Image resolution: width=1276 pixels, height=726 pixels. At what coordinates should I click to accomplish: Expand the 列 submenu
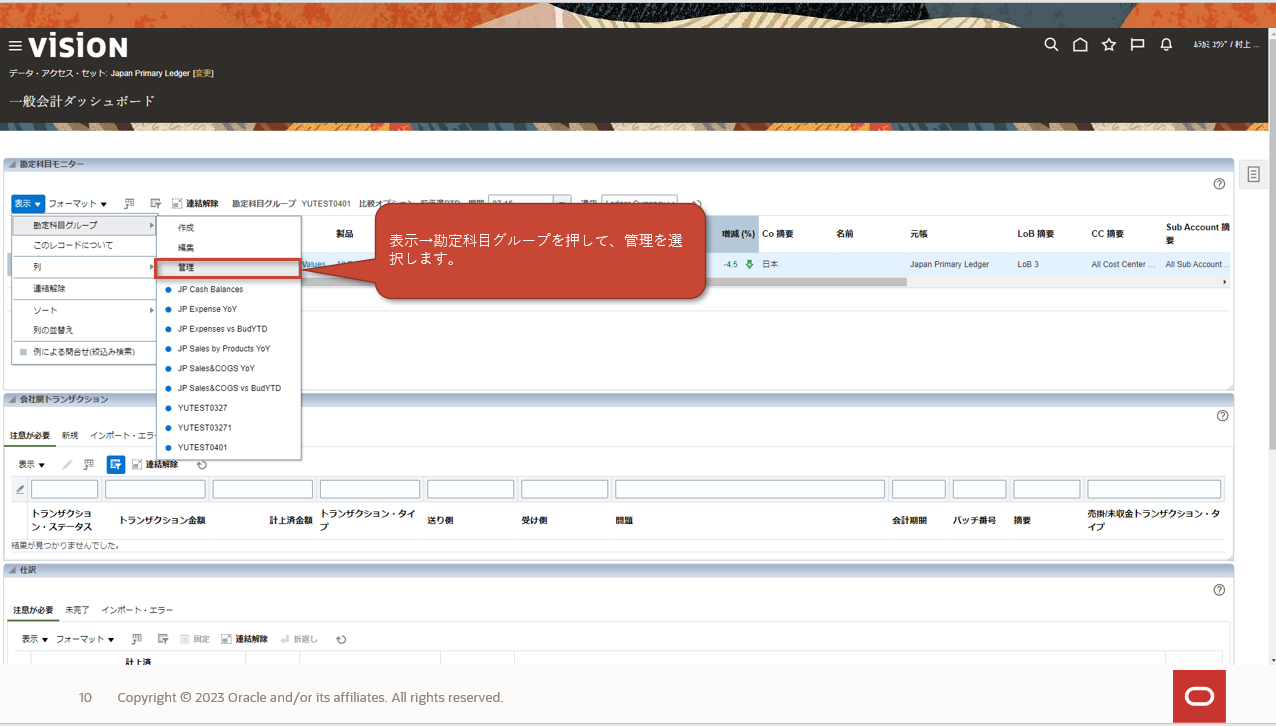(x=84, y=267)
